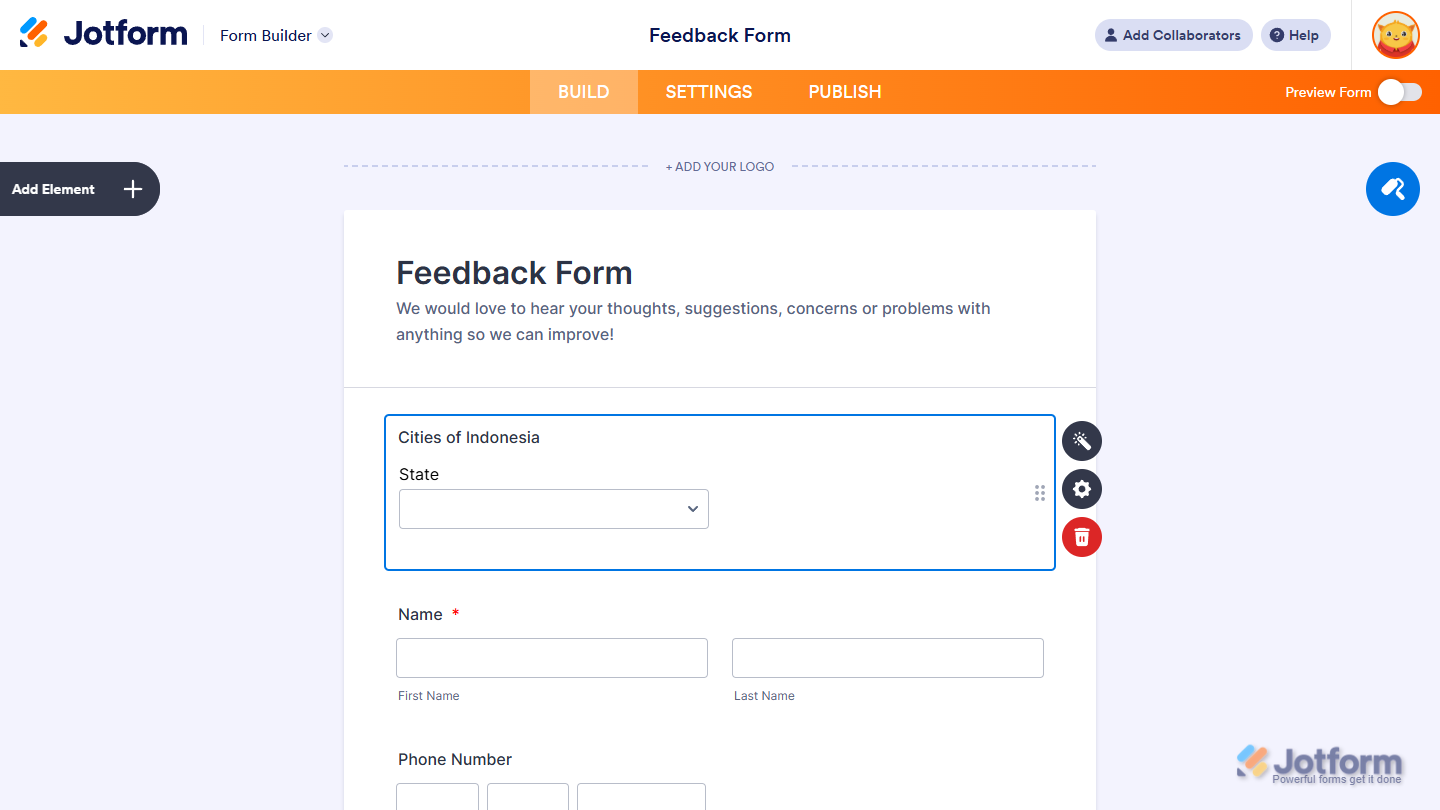Open the gear settings for Cities of Indonesia
The image size is (1440, 810).
click(x=1081, y=489)
